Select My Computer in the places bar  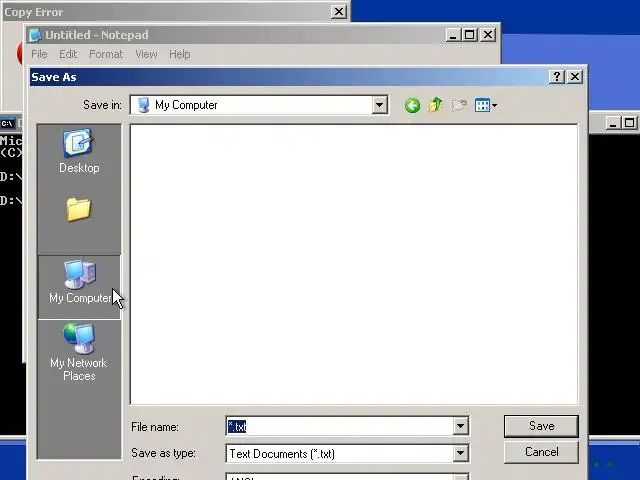[x=79, y=287]
